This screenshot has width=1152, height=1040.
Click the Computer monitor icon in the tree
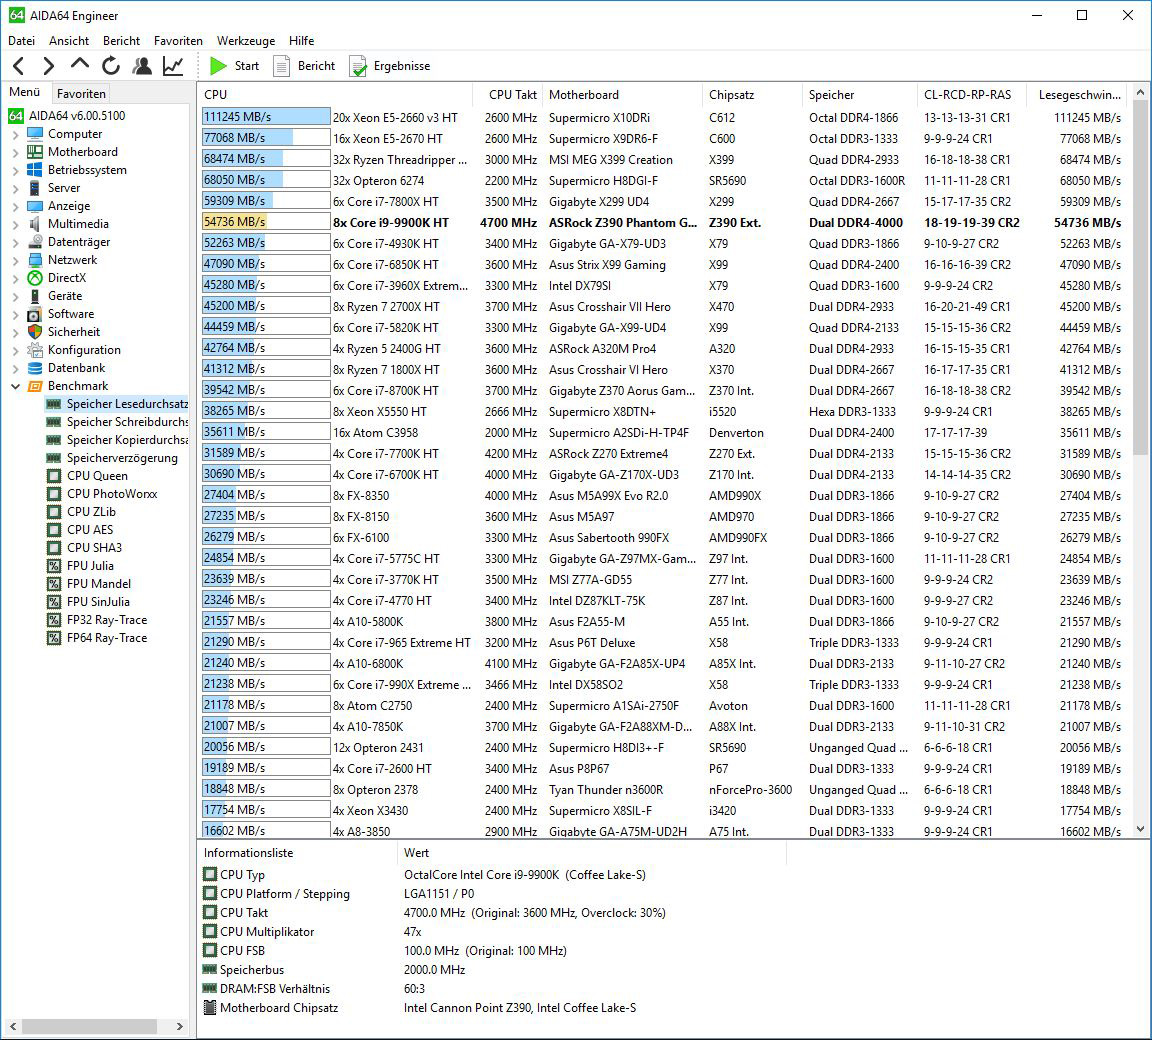click(35, 134)
